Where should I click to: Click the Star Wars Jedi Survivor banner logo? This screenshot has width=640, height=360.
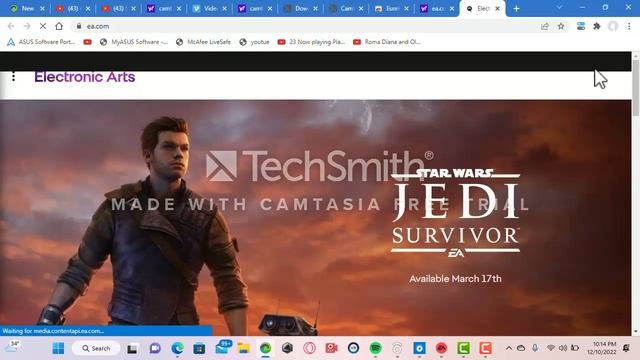[456, 213]
